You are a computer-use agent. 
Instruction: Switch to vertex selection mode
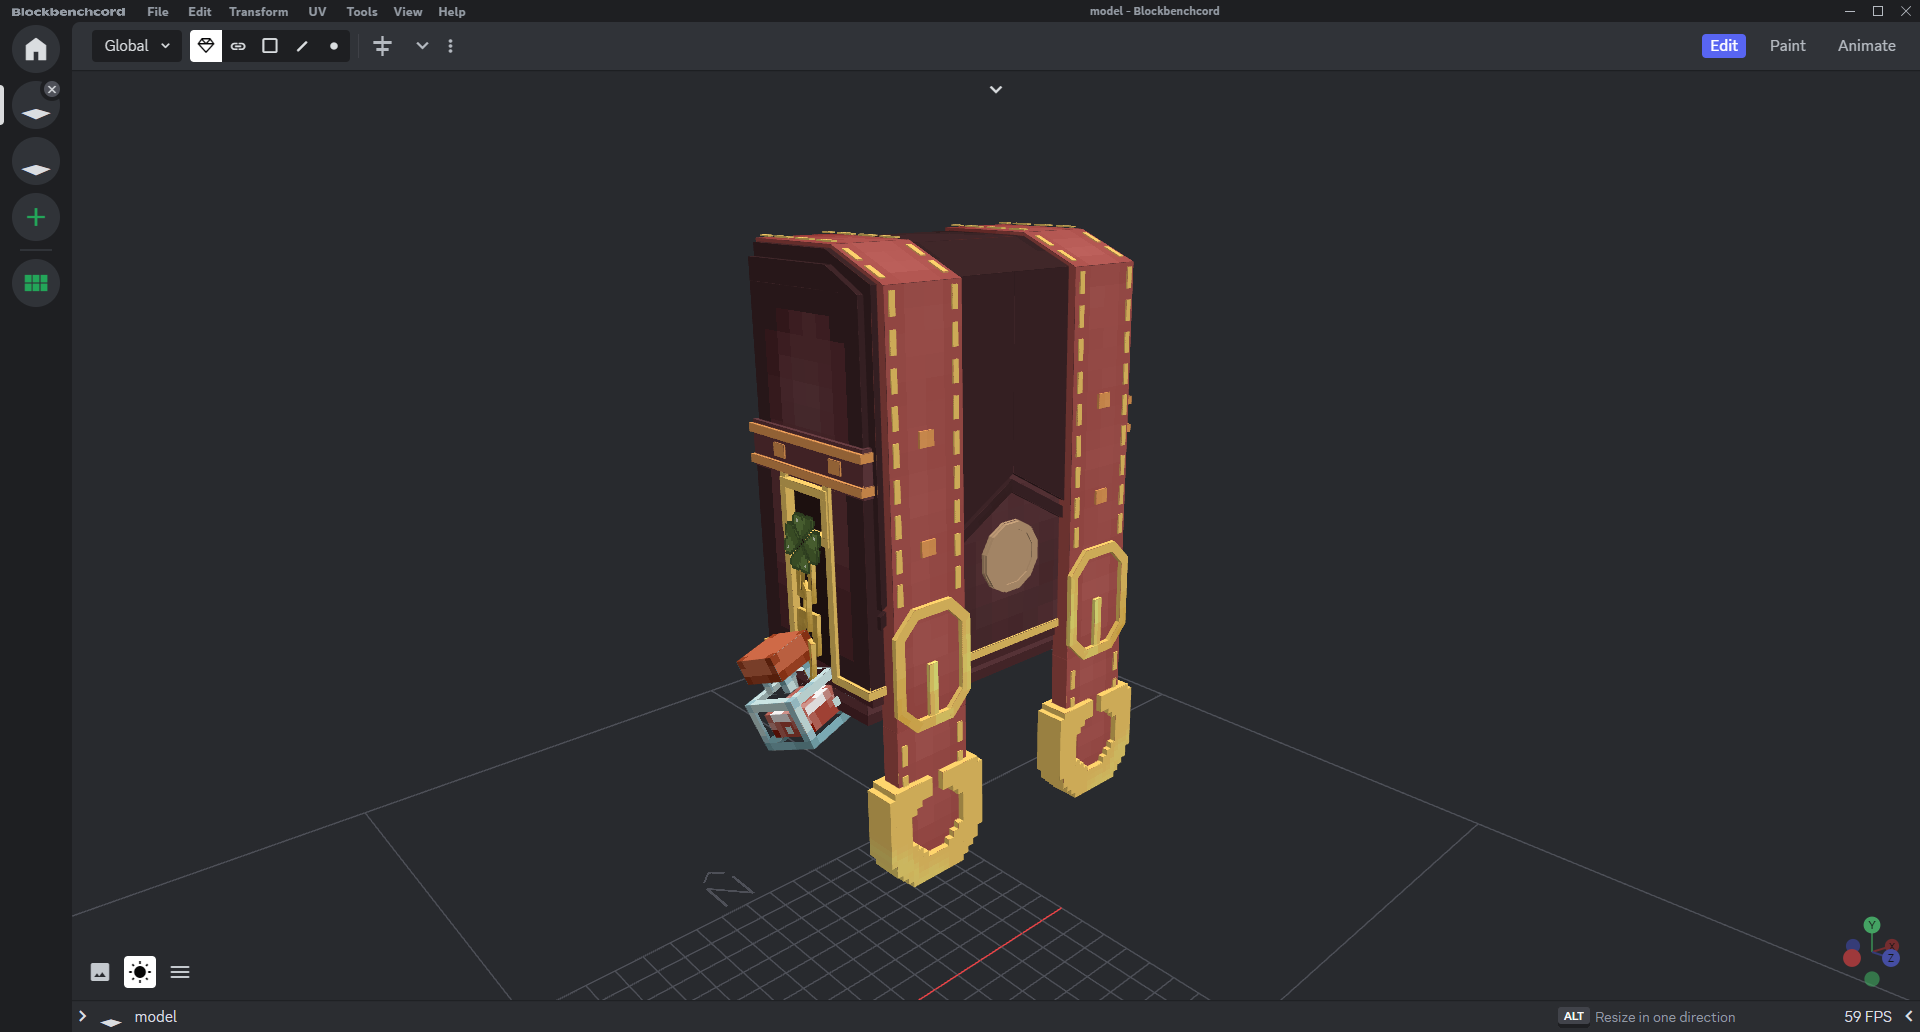tap(334, 46)
